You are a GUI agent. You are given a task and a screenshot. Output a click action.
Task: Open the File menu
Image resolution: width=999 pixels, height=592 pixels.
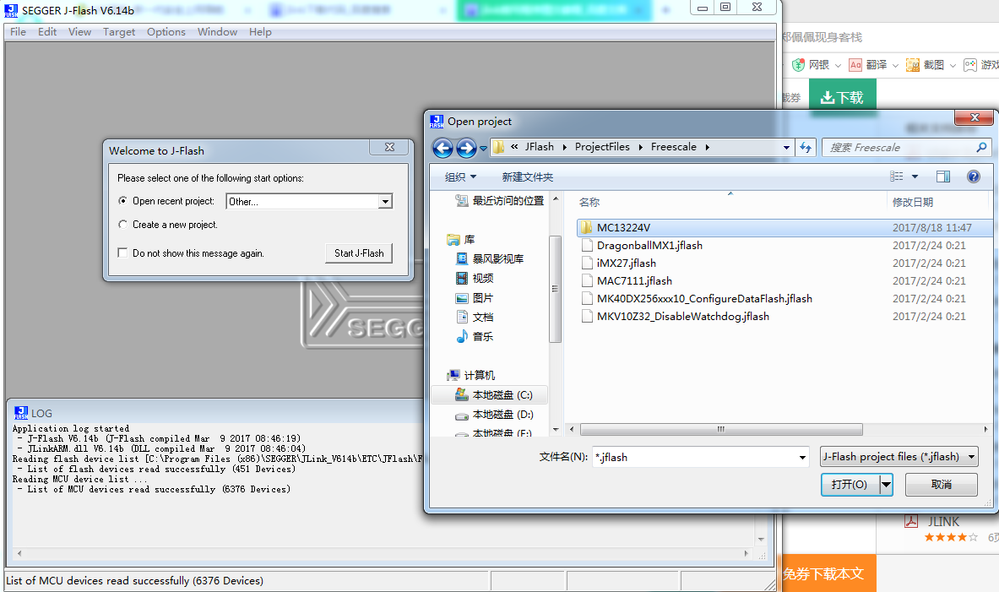click(x=18, y=32)
